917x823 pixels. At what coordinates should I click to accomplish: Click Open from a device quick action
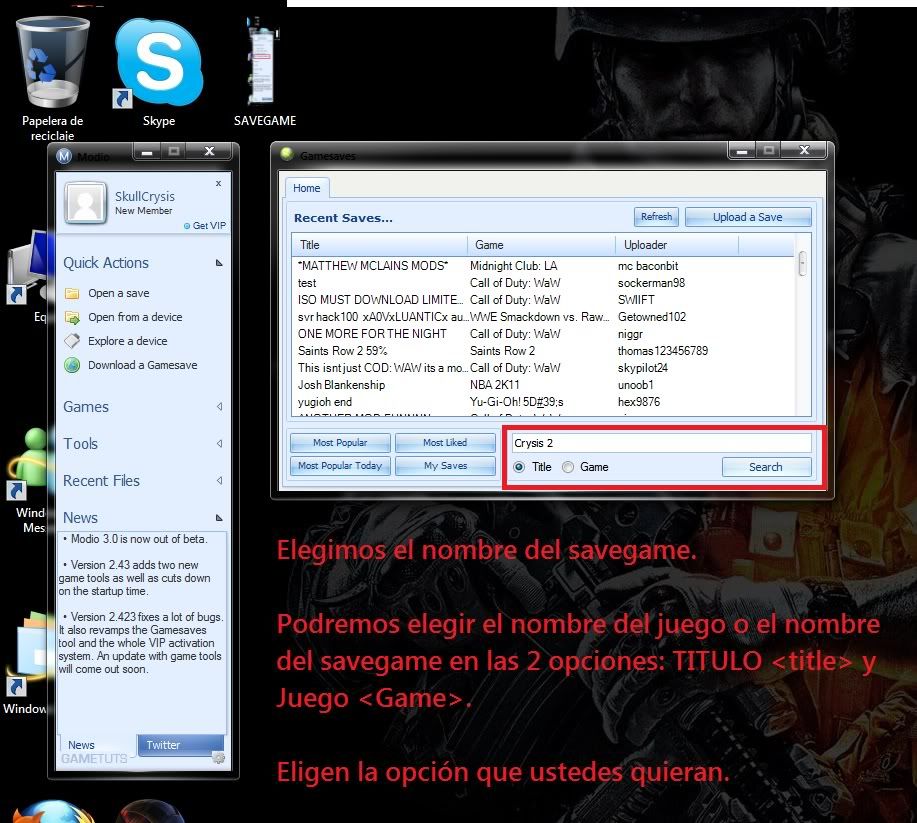coord(135,317)
